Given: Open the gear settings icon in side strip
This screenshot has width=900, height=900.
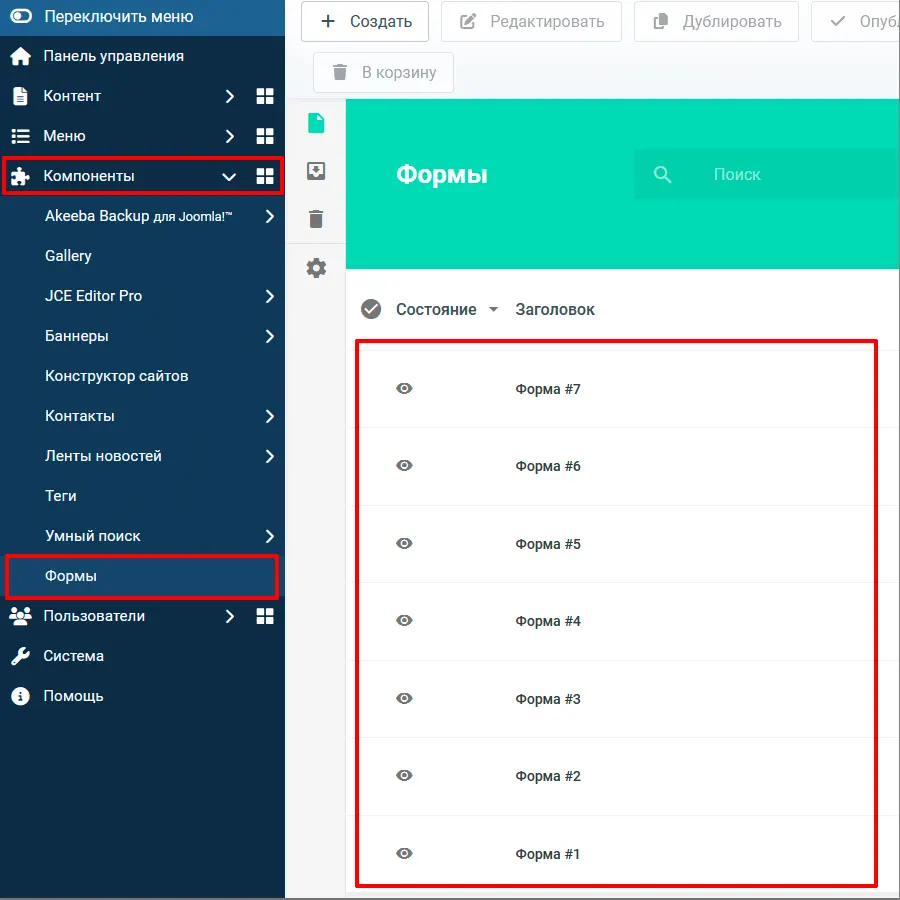Looking at the screenshot, I should point(316,268).
